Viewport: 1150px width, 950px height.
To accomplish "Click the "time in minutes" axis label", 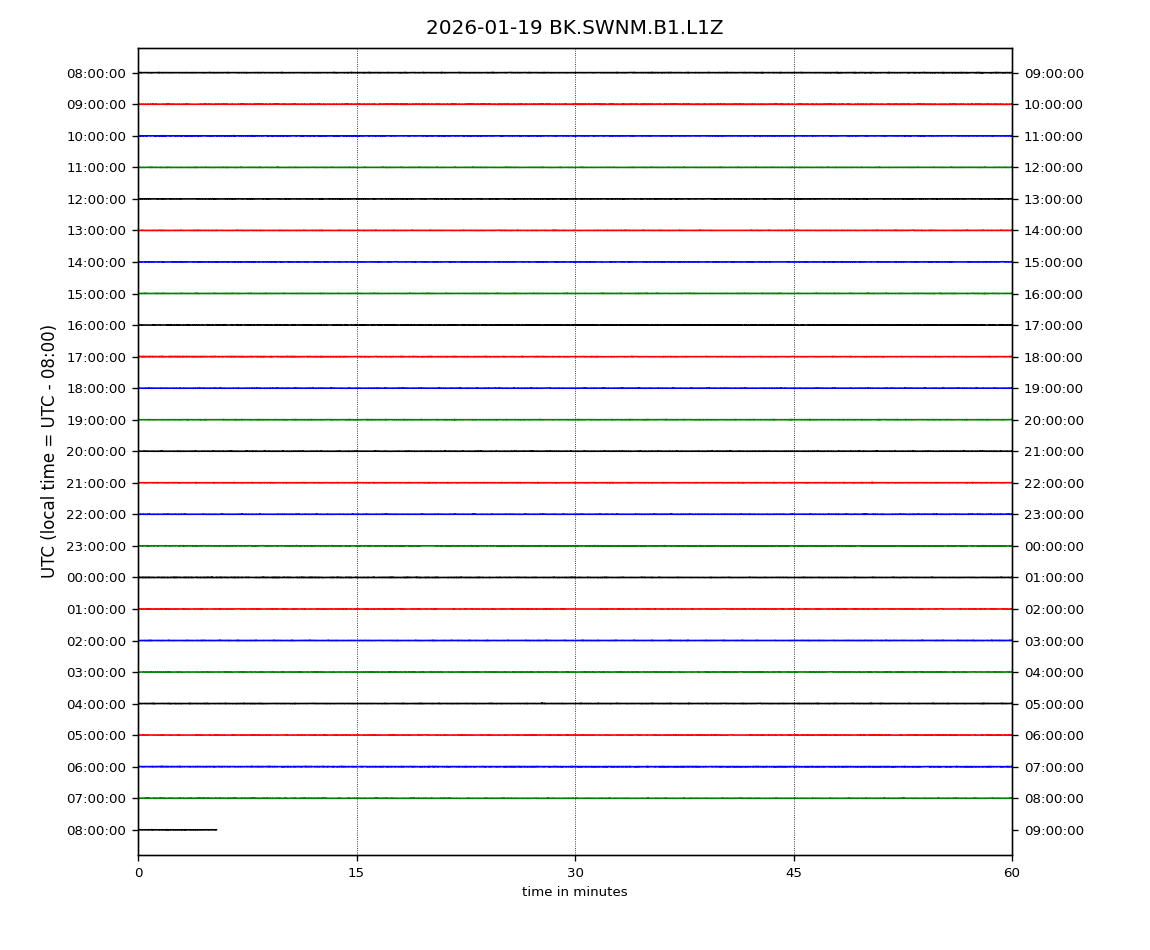I will 574,892.
